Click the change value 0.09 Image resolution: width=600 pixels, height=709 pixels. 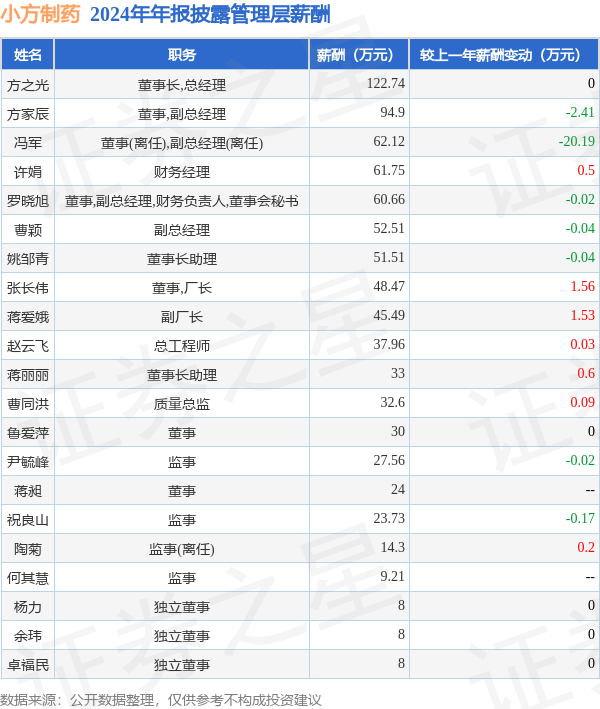(x=583, y=402)
